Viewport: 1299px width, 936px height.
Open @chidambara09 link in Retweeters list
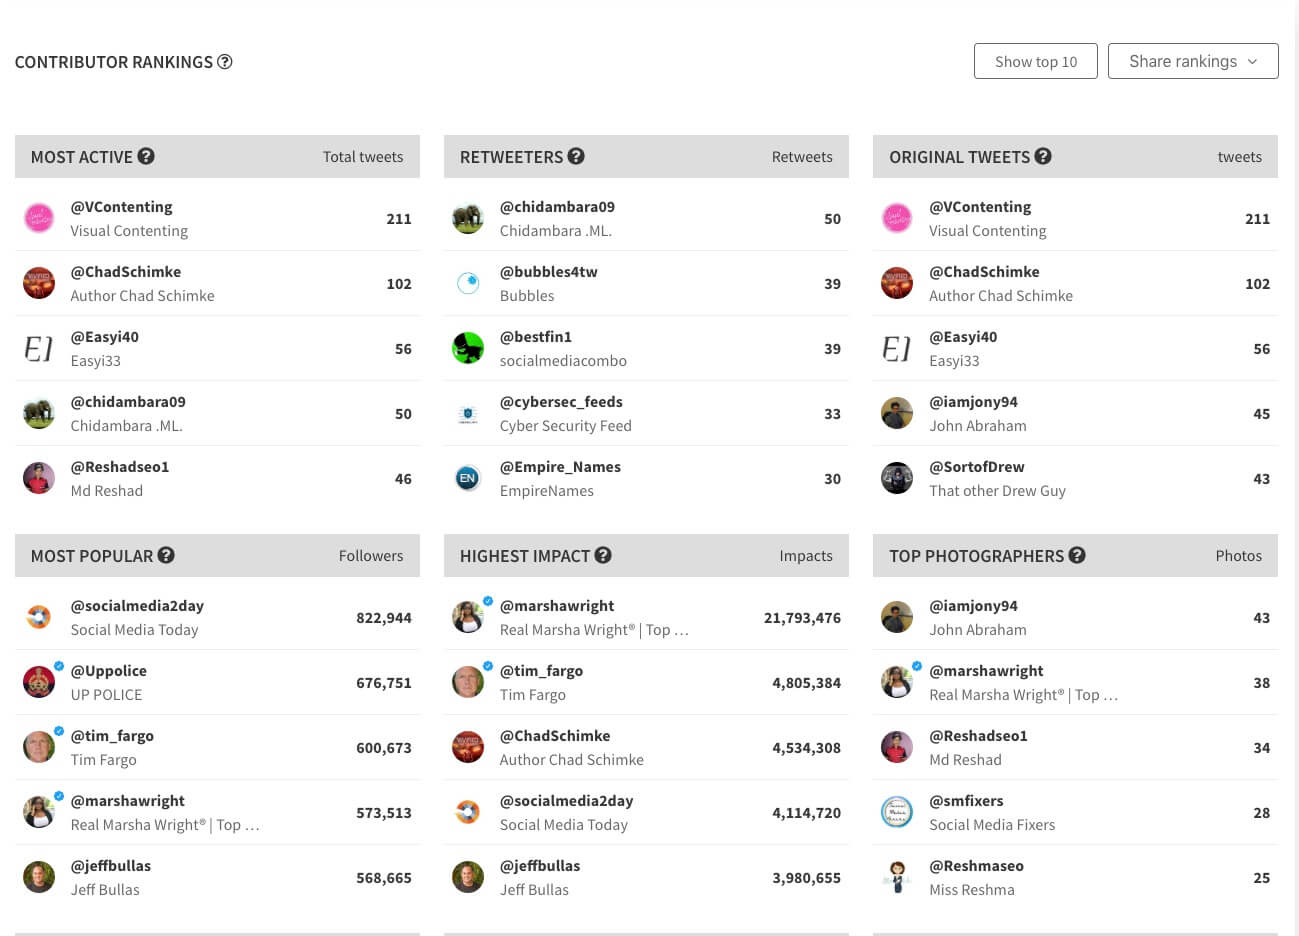(557, 207)
